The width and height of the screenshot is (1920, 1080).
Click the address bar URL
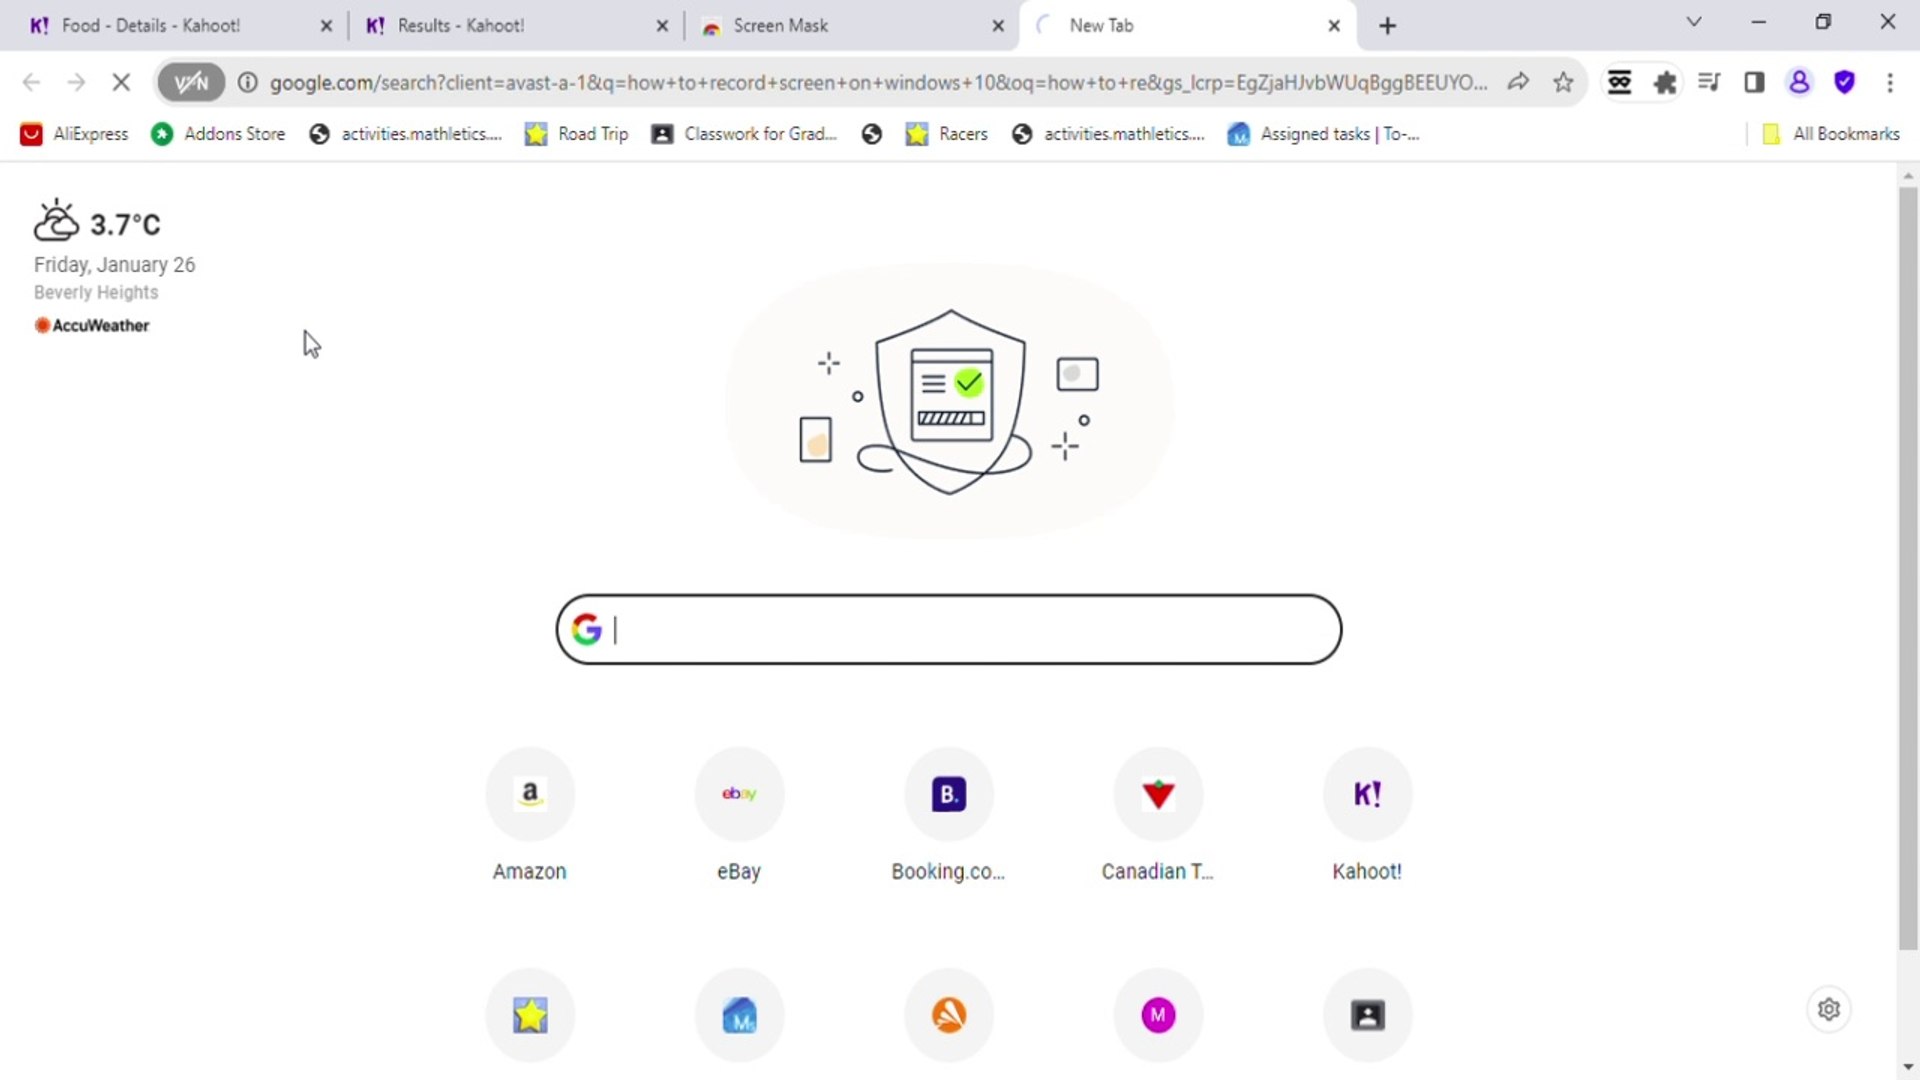click(878, 83)
